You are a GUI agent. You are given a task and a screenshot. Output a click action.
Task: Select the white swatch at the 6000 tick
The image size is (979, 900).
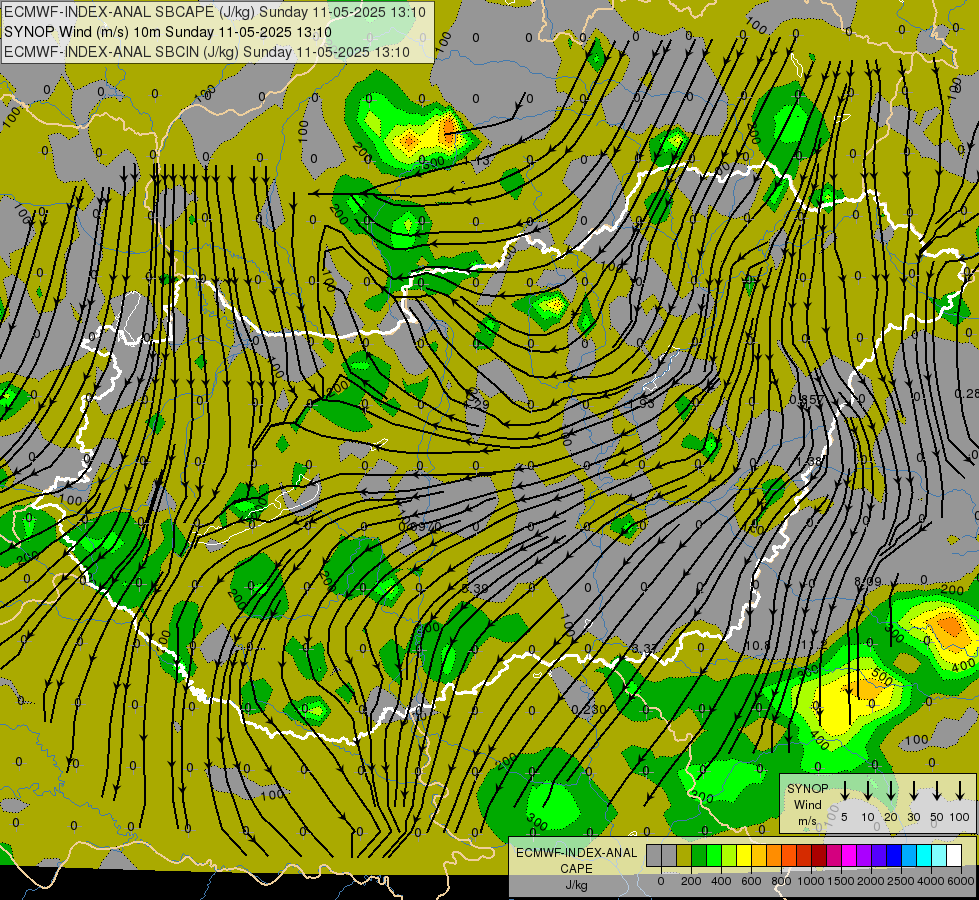955,855
